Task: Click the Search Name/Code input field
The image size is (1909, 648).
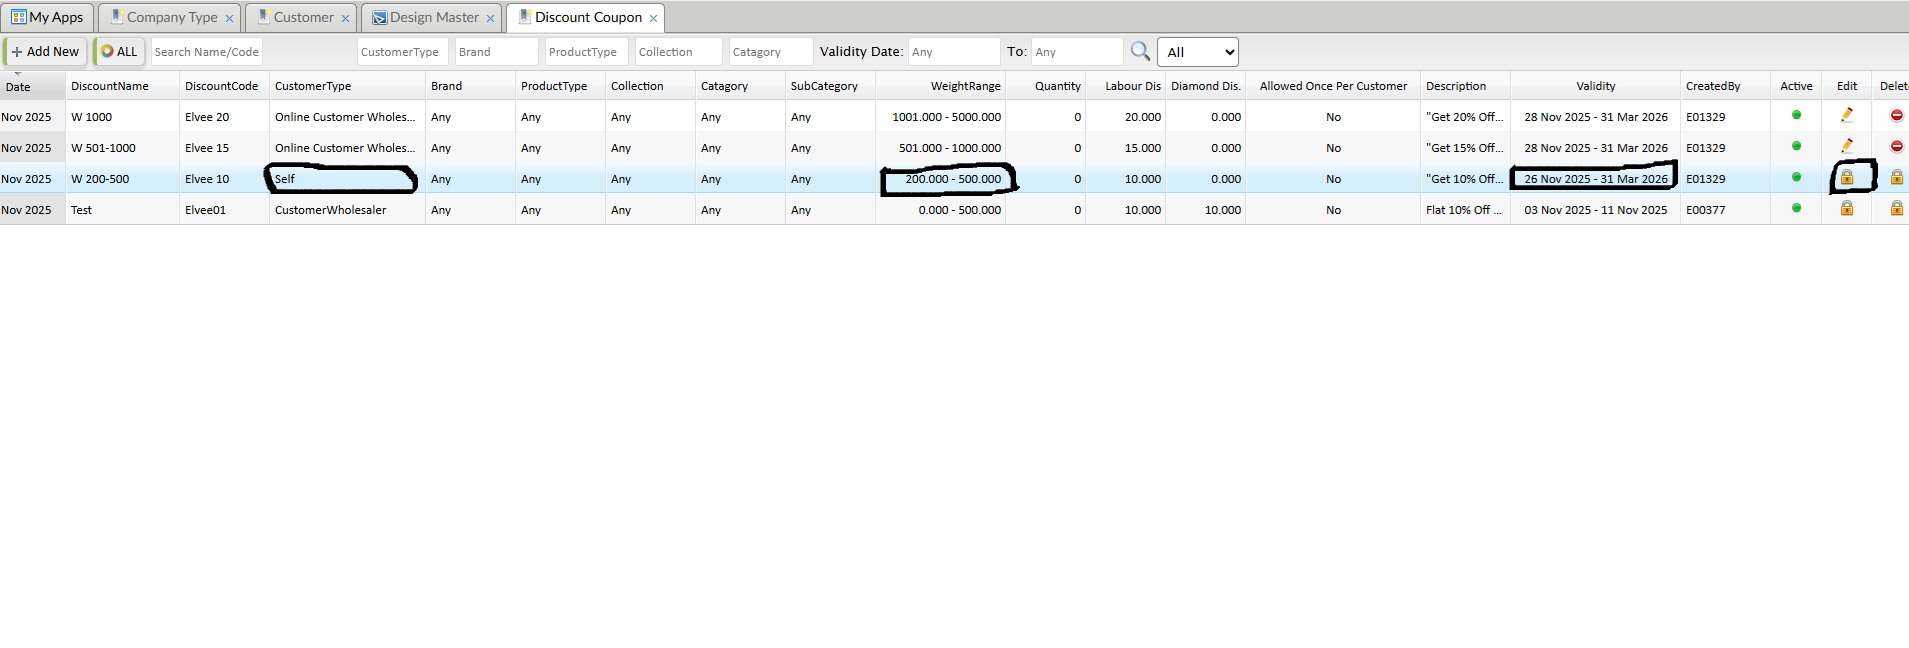Action: coord(206,52)
